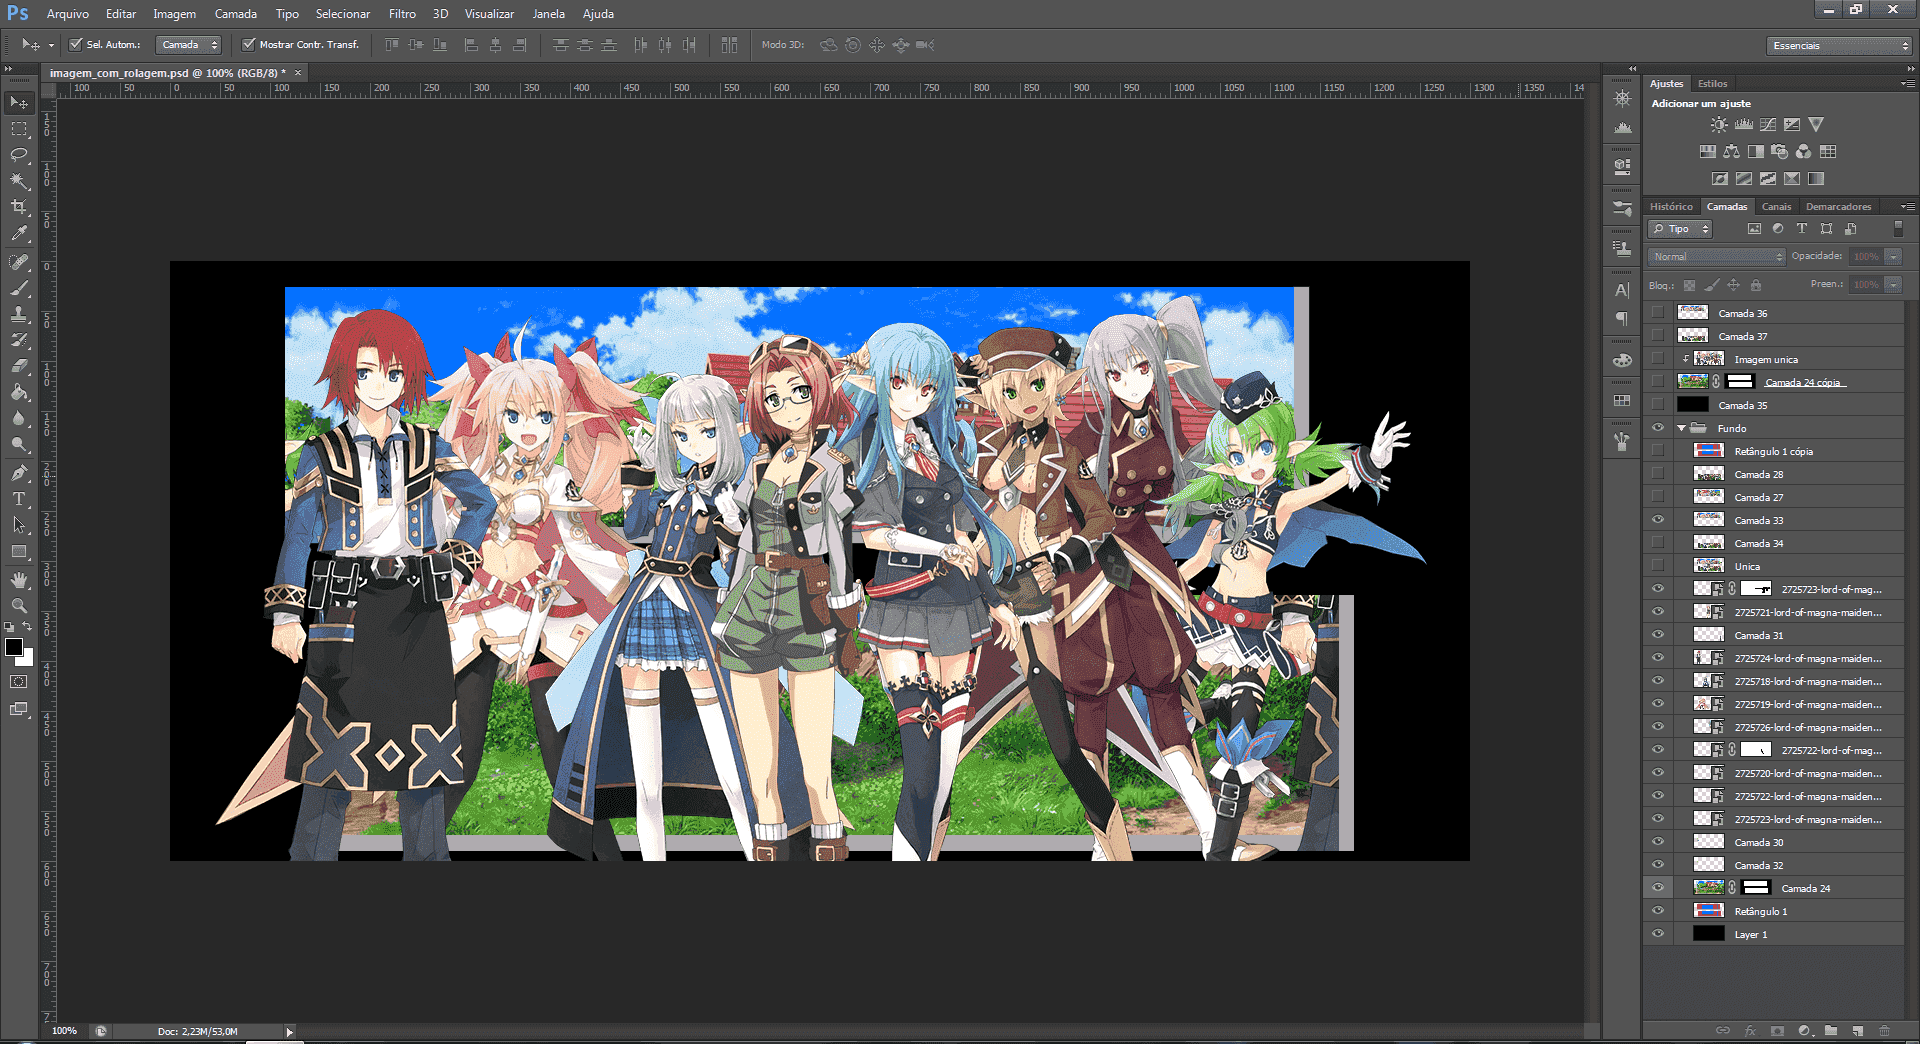
Task: Select the Move tool in the toolbox
Action: (x=19, y=103)
